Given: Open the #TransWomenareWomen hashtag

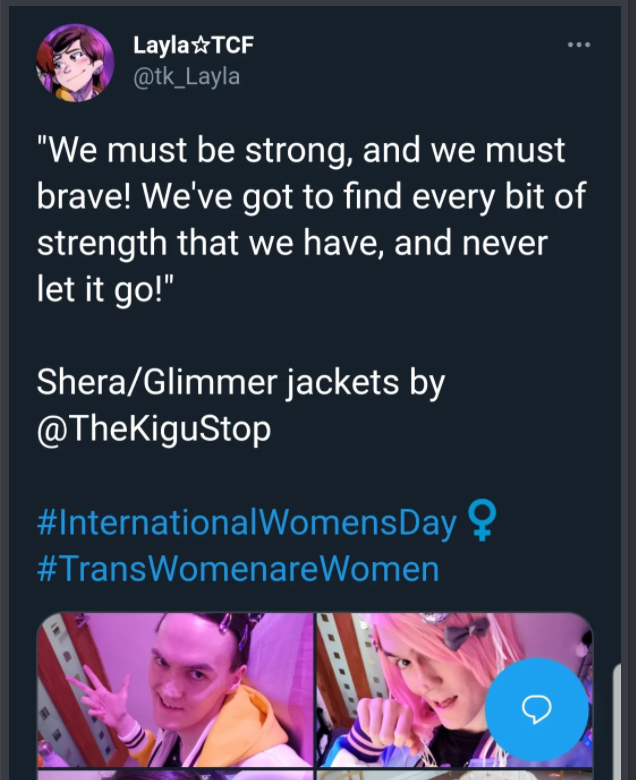Looking at the screenshot, I should [238, 569].
